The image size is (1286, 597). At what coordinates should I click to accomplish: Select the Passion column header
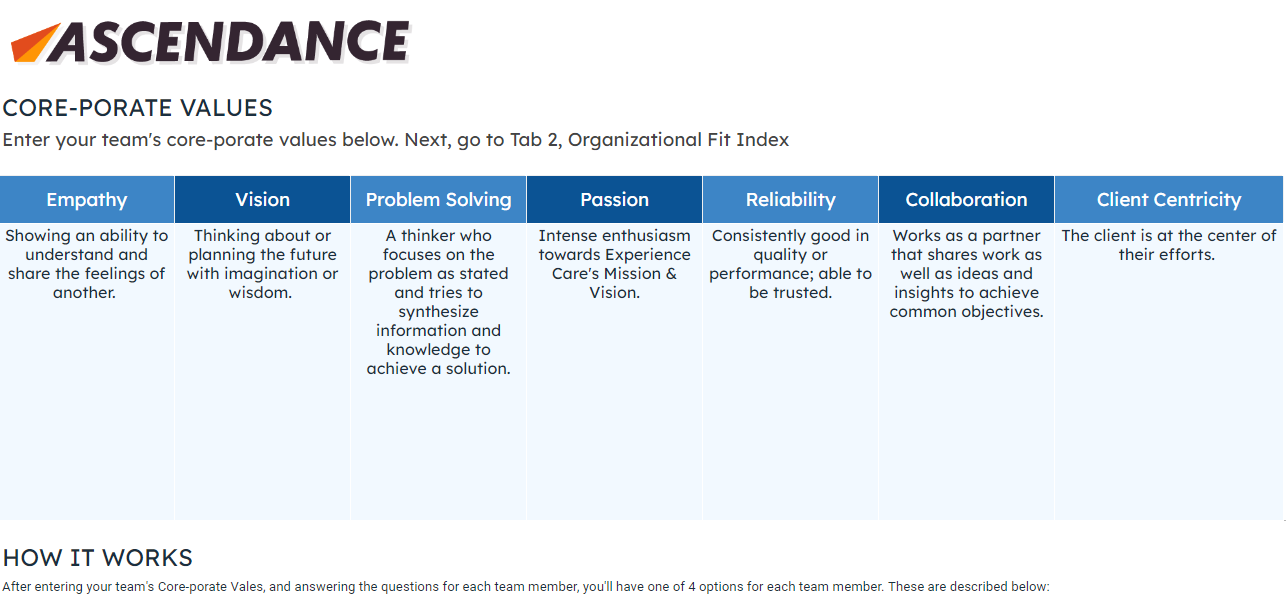pyautogui.click(x=614, y=199)
